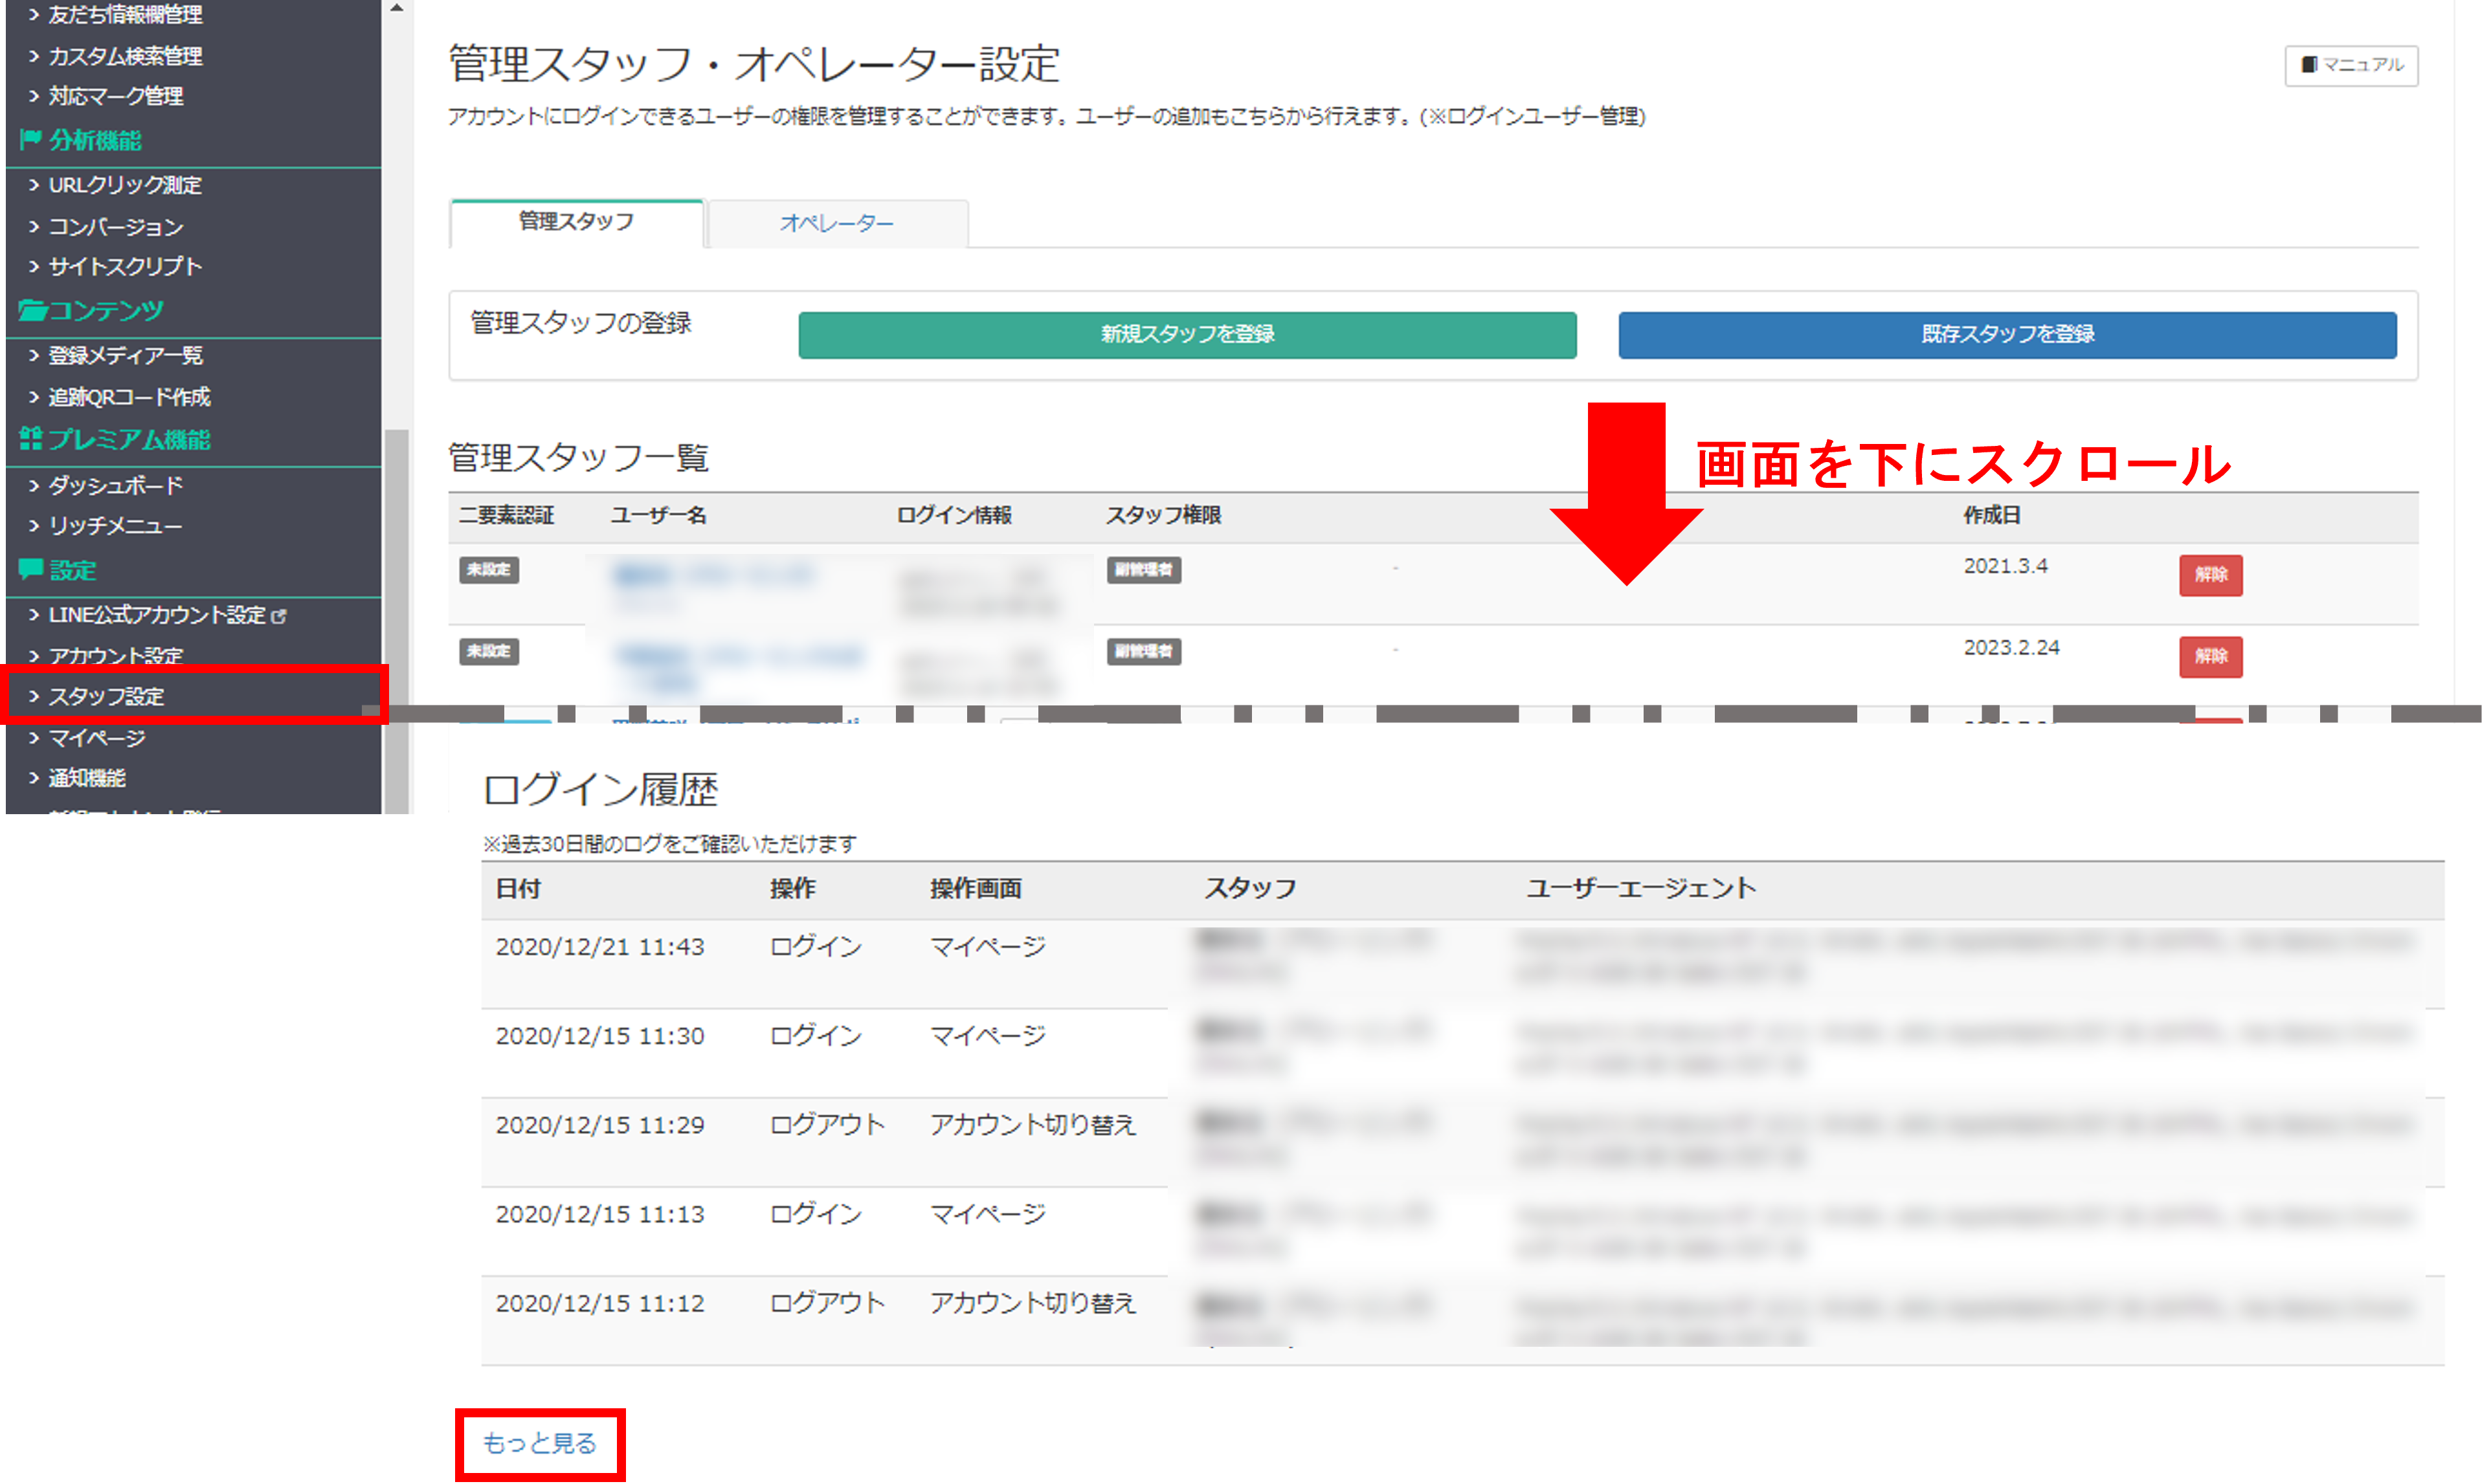
Task: Click the 未設定 badge in the 2021.3.4 row
Action: (490, 570)
